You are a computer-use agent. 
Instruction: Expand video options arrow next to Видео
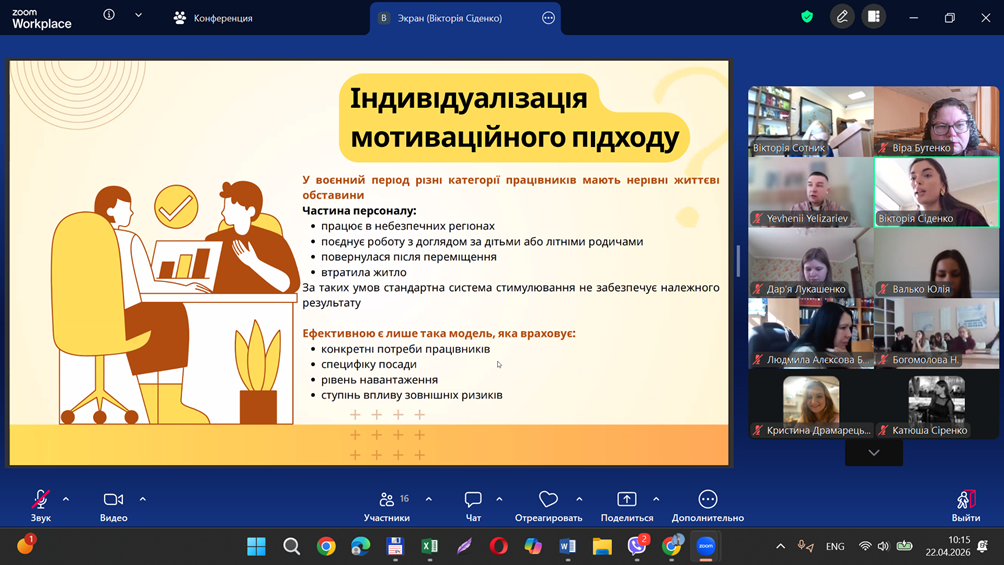coord(143,499)
